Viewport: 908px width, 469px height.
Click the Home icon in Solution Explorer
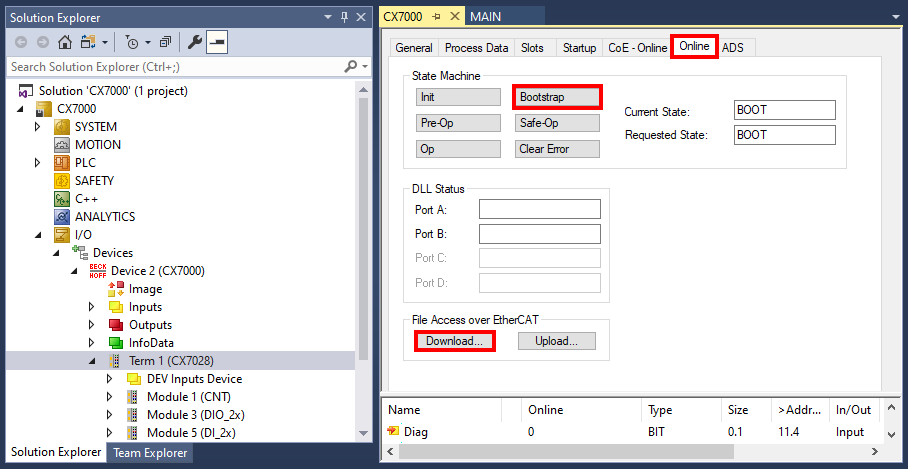tap(65, 42)
